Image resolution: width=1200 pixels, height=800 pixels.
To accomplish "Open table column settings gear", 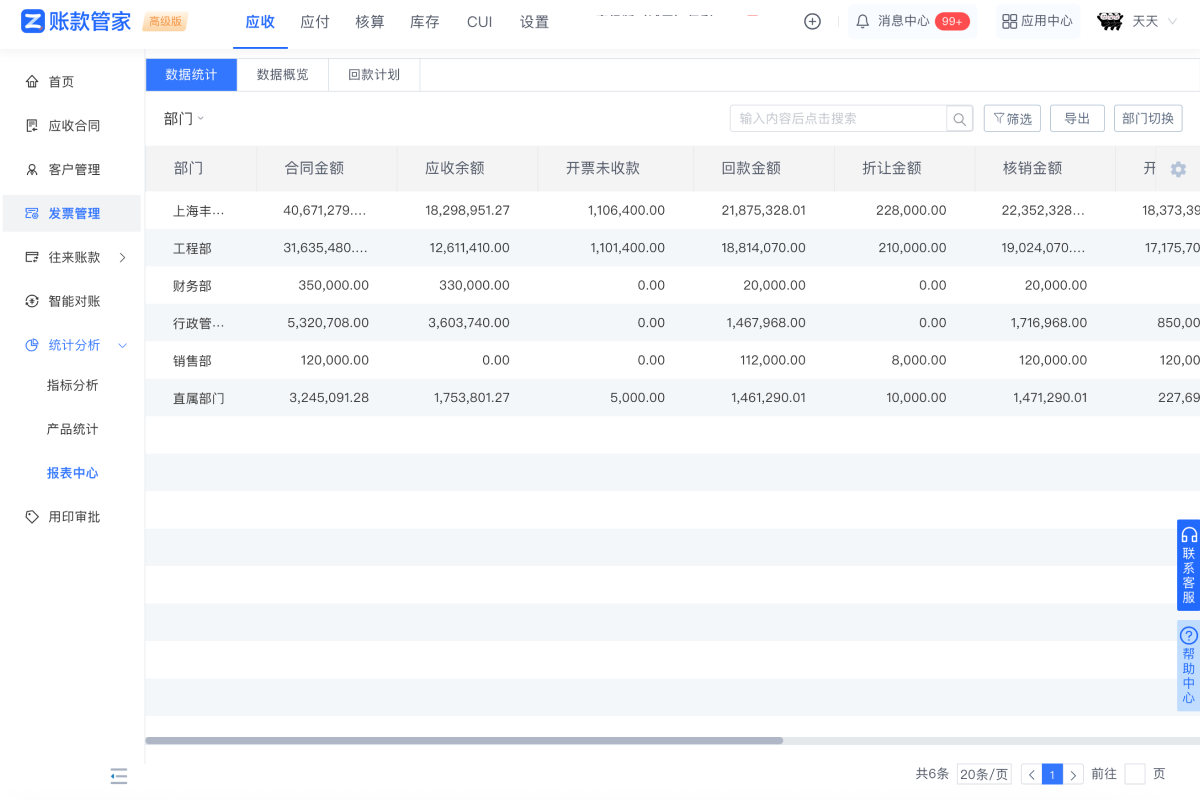I will click(1178, 169).
